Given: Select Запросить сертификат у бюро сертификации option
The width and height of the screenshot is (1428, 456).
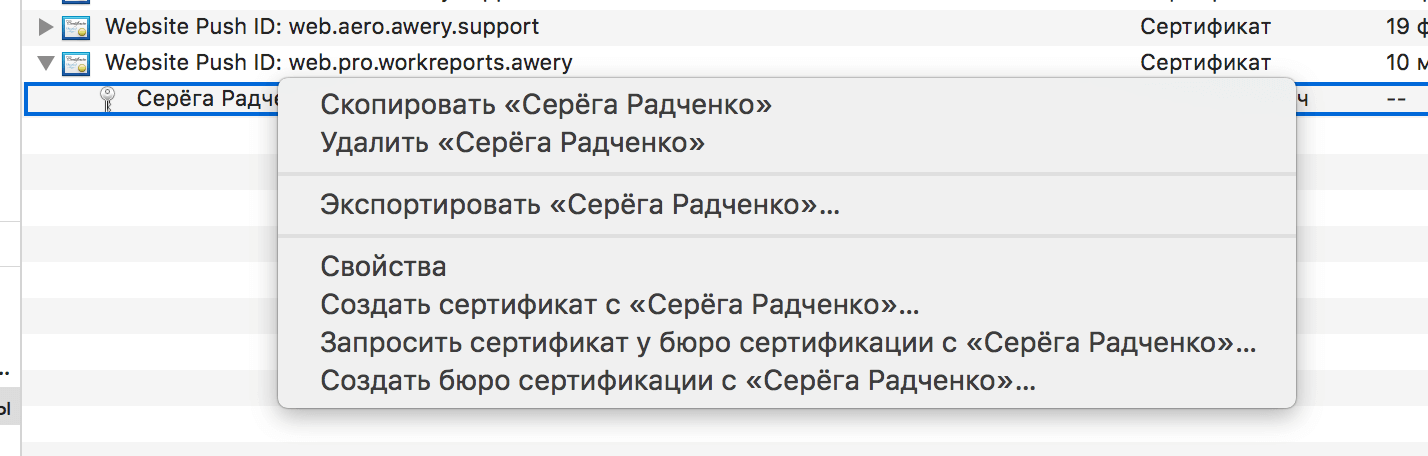Looking at the screenshot, I should [x=788, y=343].
